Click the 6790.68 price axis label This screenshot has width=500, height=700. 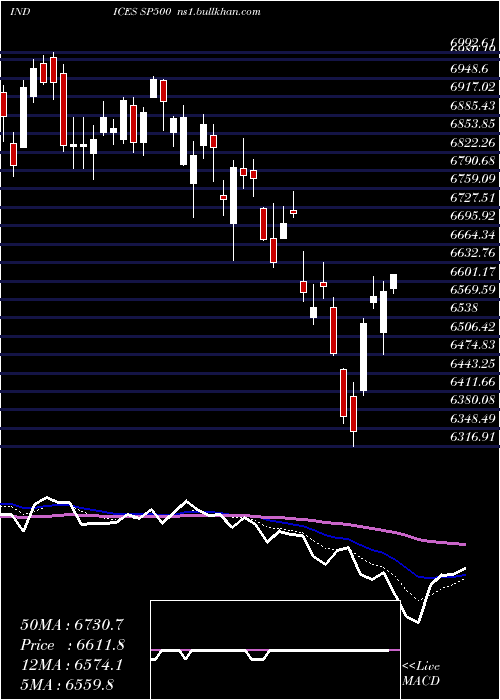(x=473, y=162)
